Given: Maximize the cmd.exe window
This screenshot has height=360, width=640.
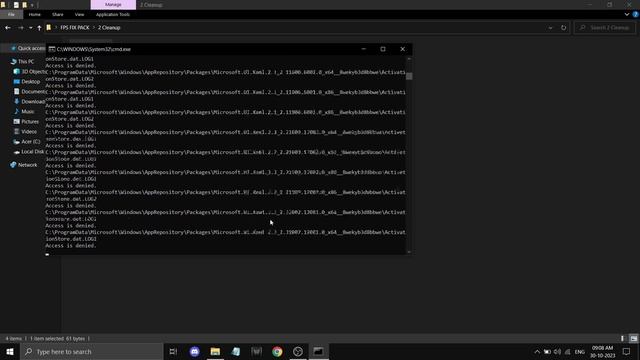Looking at the screenshot, I should 383,49.
